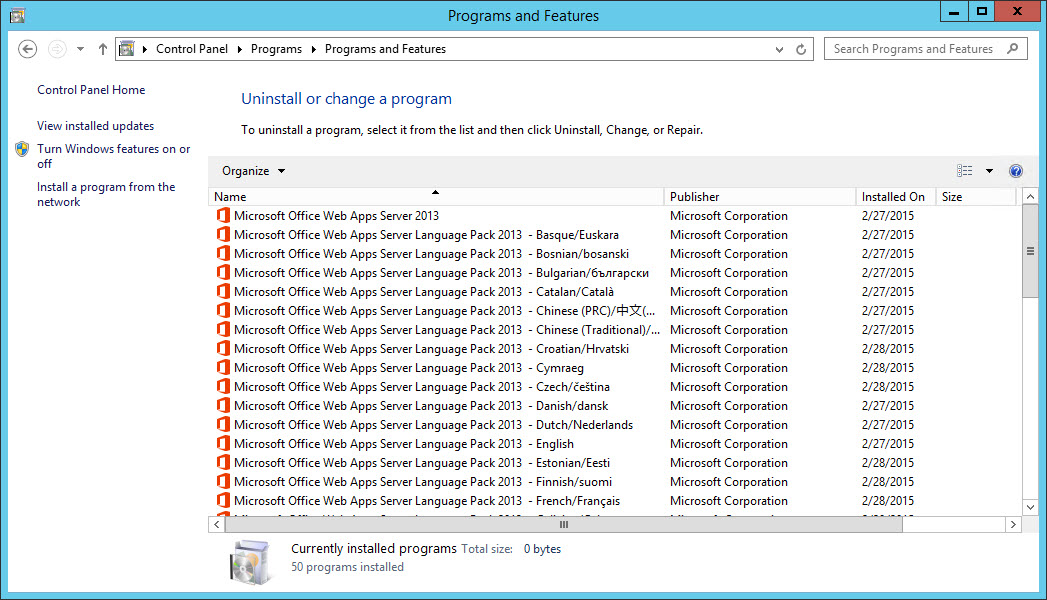Open Install a program from the network
1047x600 pixels.
pyautogui.click(x=106, y=194)
